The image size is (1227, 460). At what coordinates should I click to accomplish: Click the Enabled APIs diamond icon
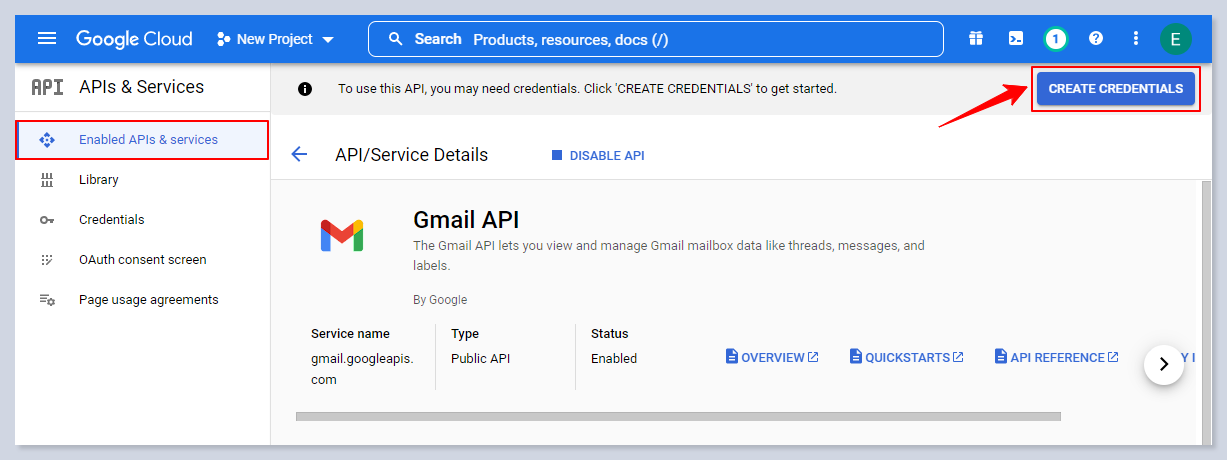coord(47,140)
